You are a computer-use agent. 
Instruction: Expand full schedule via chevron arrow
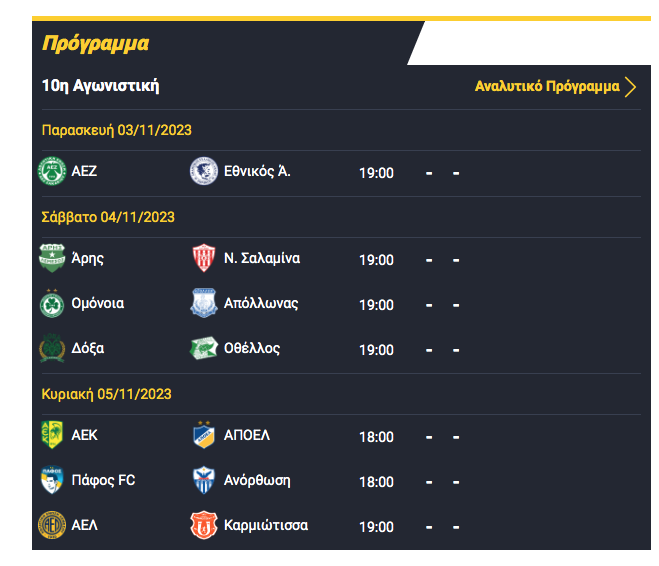pos(630,87)
